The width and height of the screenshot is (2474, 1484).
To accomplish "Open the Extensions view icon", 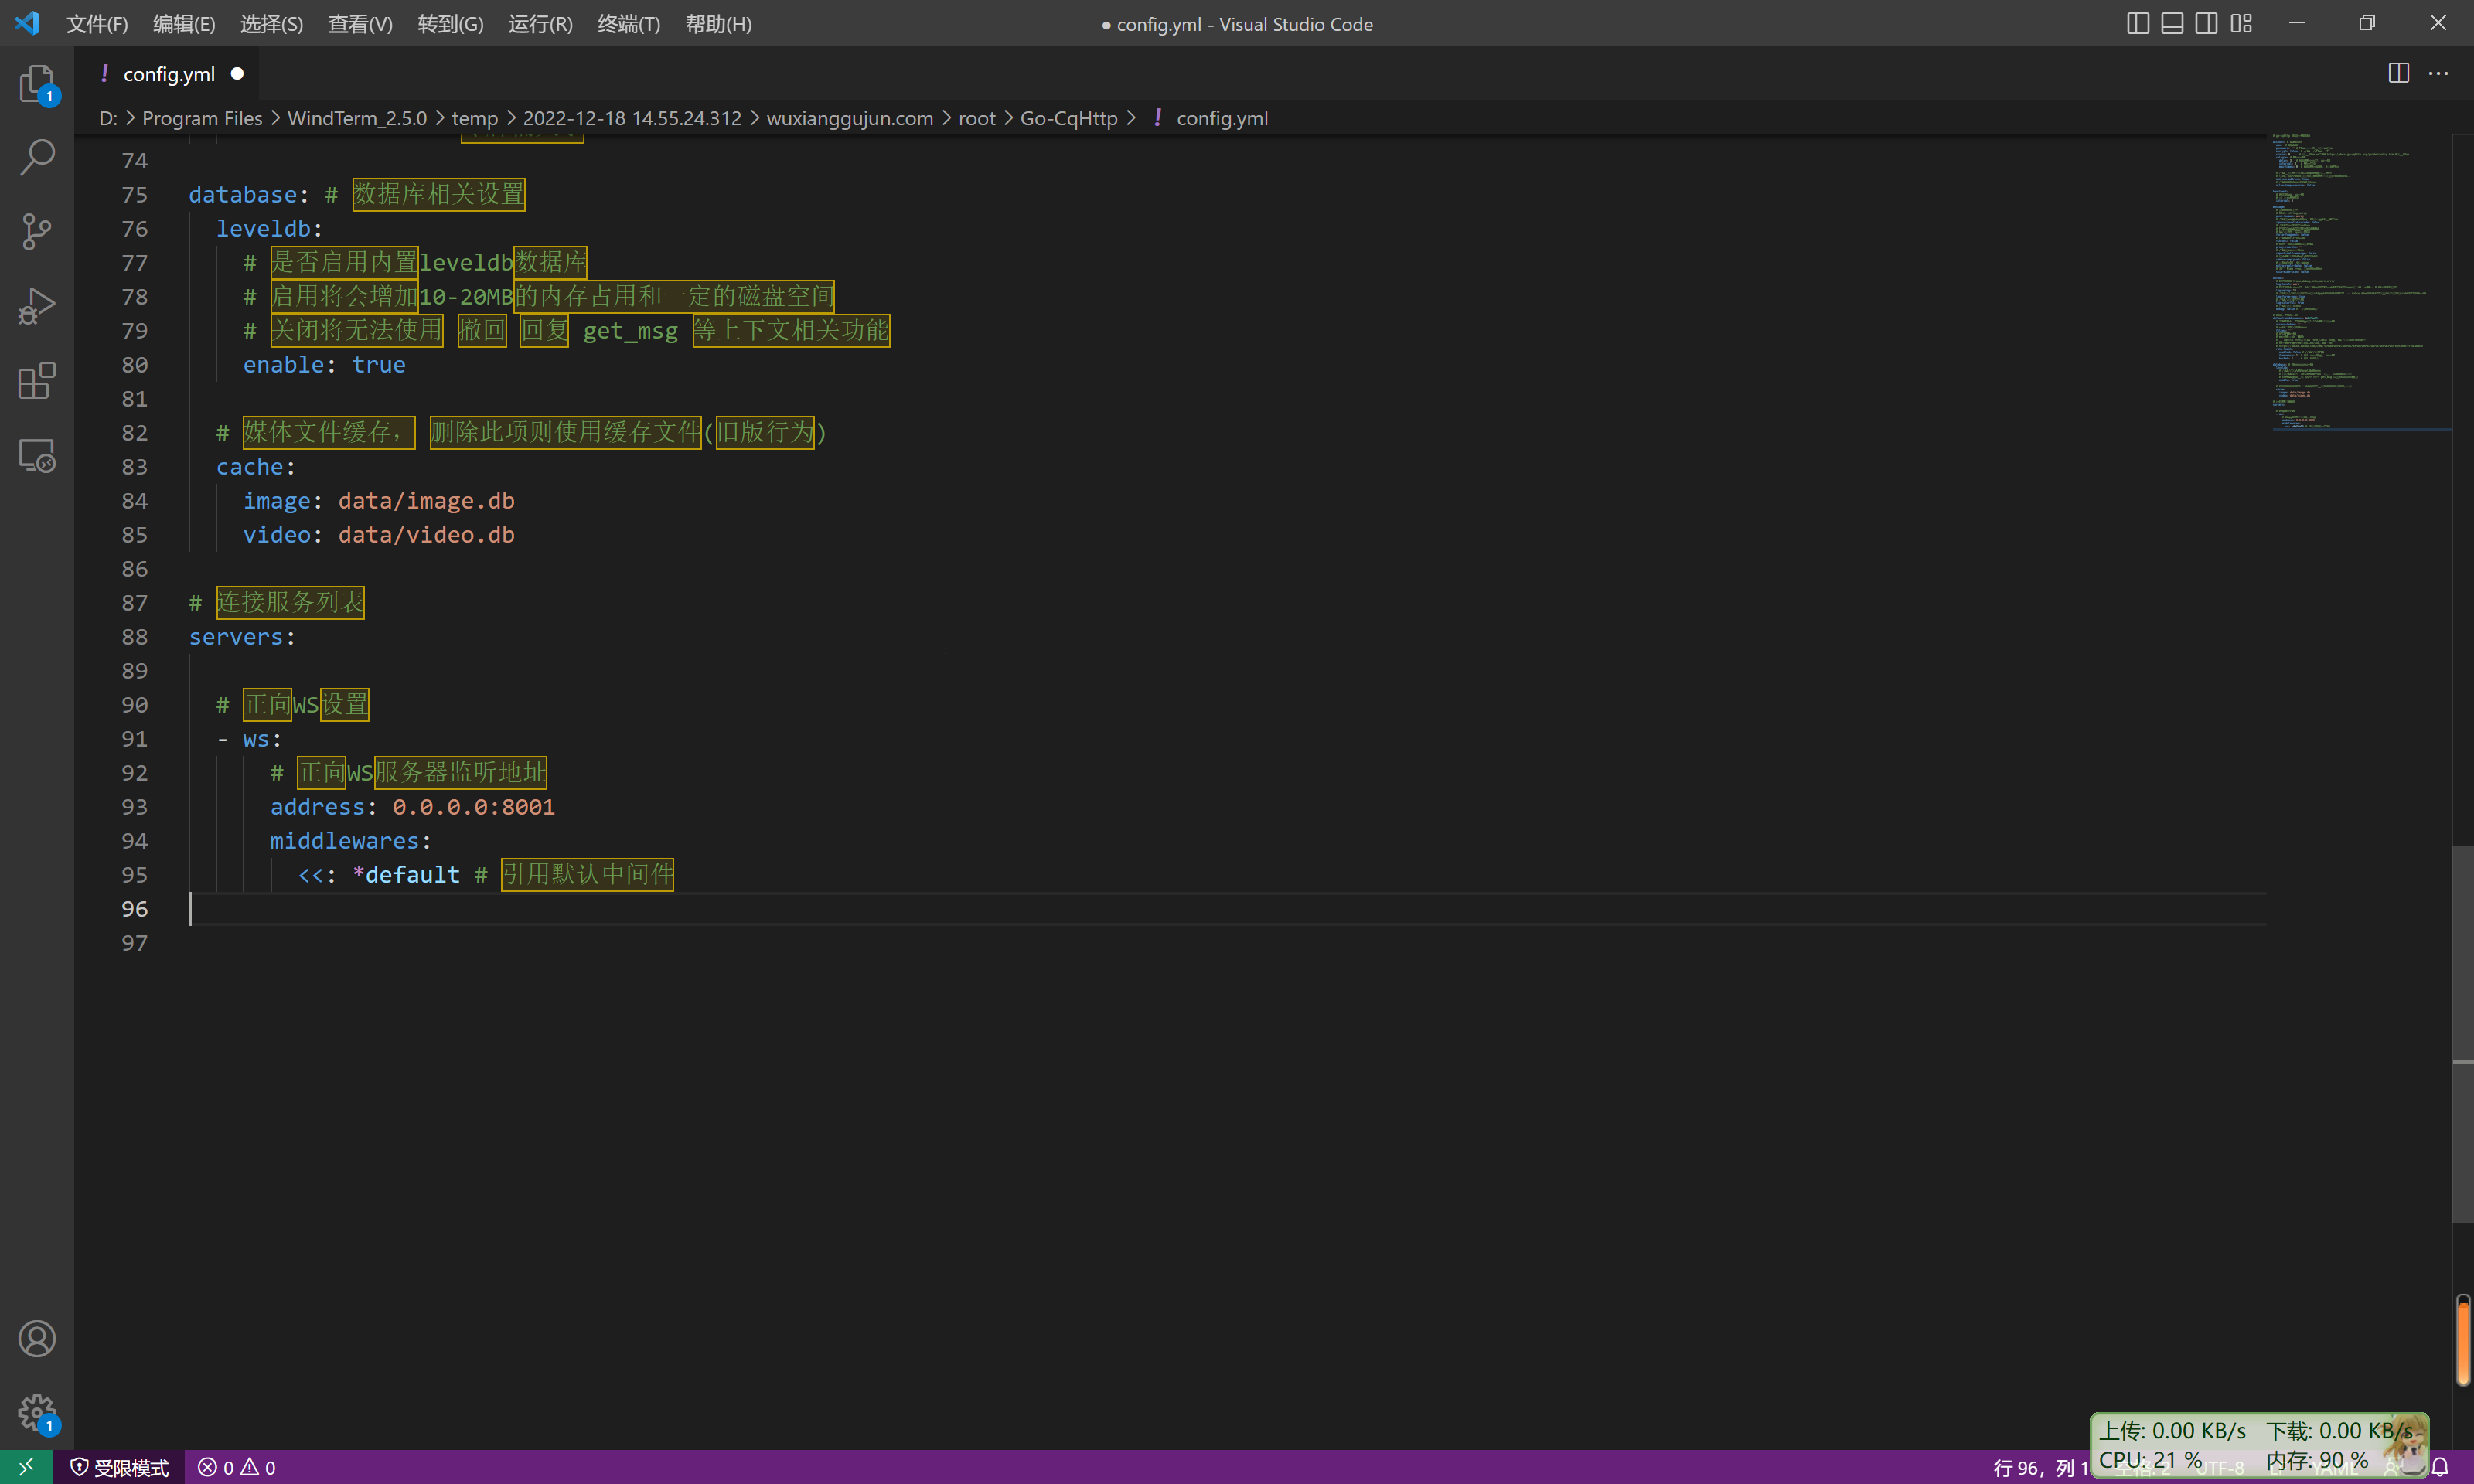I will 37,381.
